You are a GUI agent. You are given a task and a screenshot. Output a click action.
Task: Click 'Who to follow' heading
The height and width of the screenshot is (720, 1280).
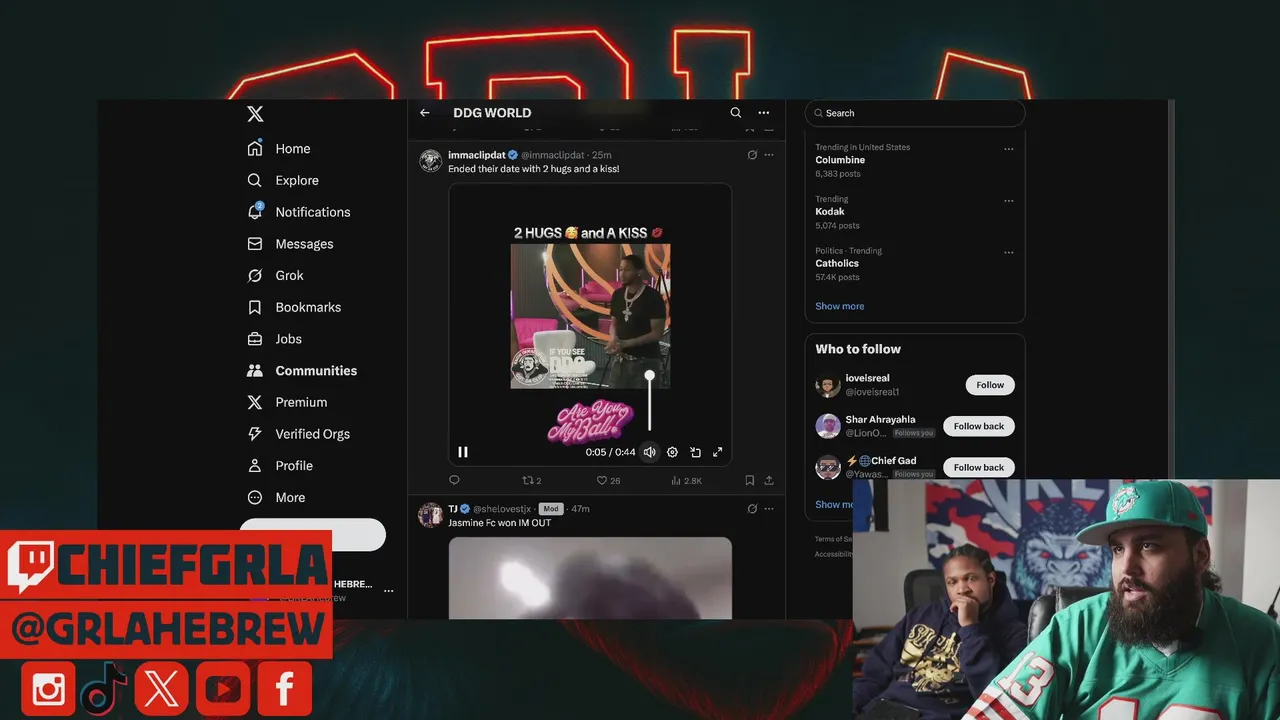coord(858,349)
